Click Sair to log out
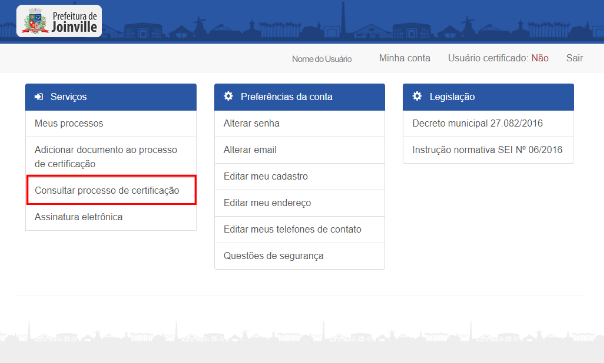 pyautogui.click(x=574, y=58)
